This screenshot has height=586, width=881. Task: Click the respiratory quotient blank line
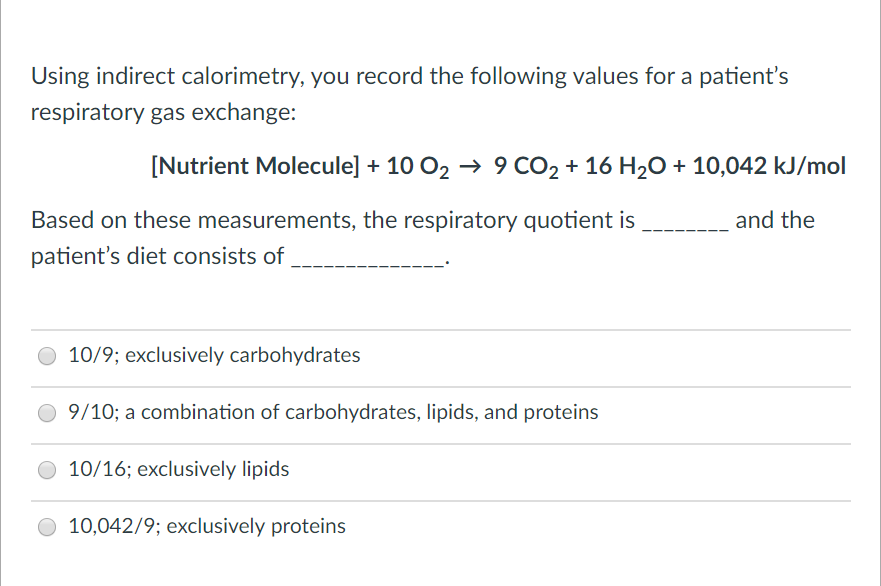(675, 225)
